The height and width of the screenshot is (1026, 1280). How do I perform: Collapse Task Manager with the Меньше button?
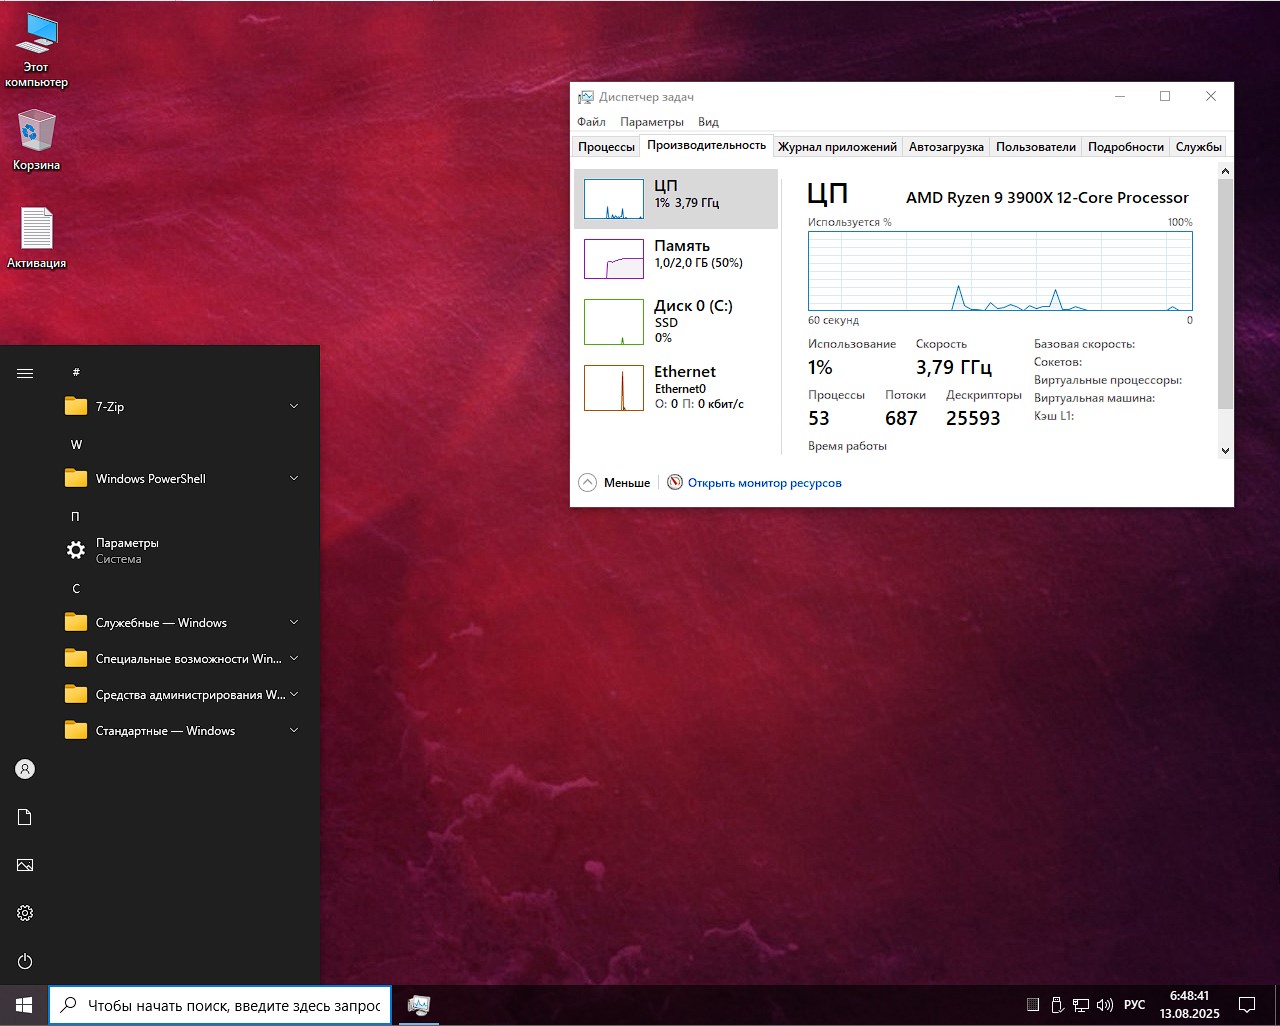(x=615, y=482)
